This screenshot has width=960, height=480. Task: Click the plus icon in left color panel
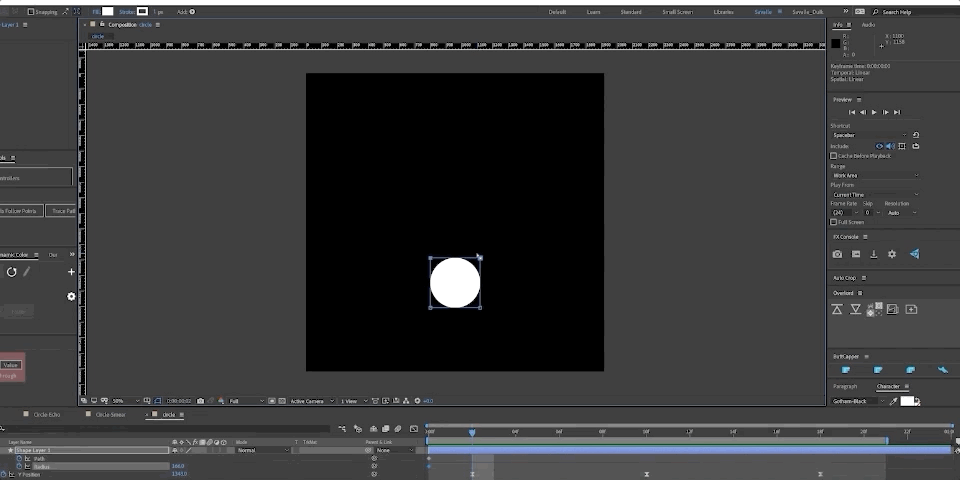71,272
